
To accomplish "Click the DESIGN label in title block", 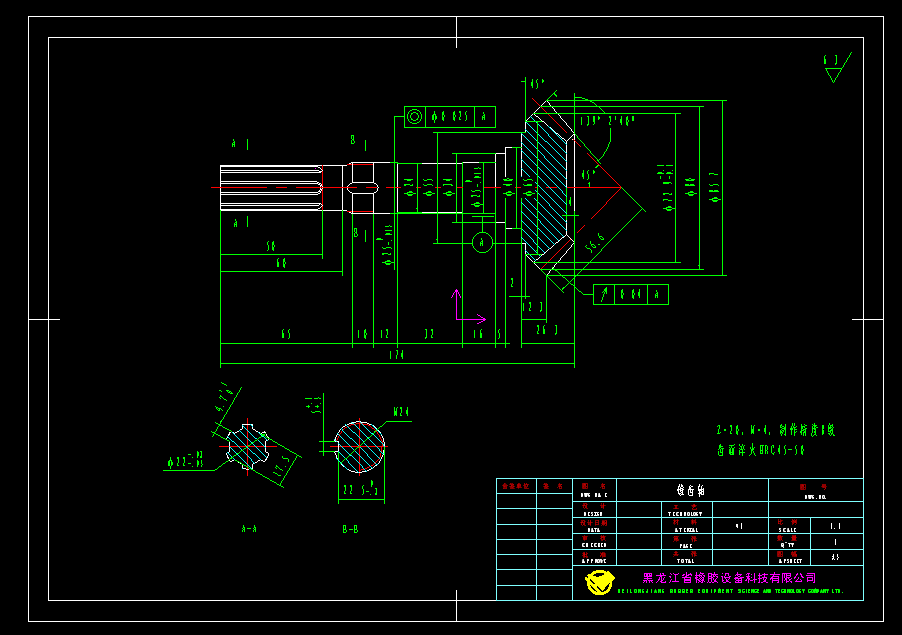I will coord(593,514).
